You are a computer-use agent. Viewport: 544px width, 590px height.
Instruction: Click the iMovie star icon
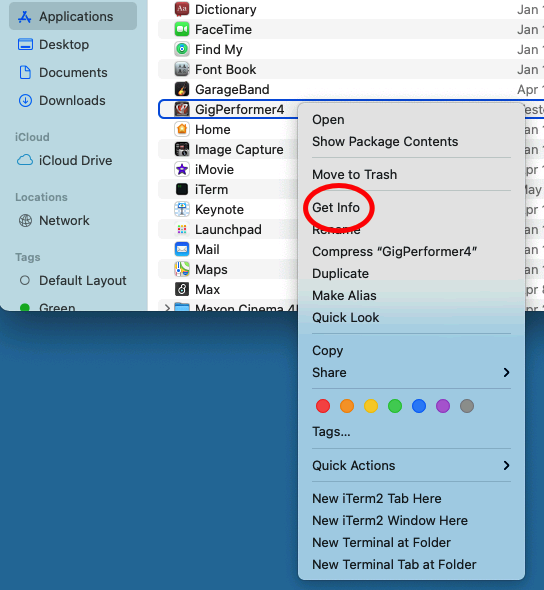click(182, 169)
